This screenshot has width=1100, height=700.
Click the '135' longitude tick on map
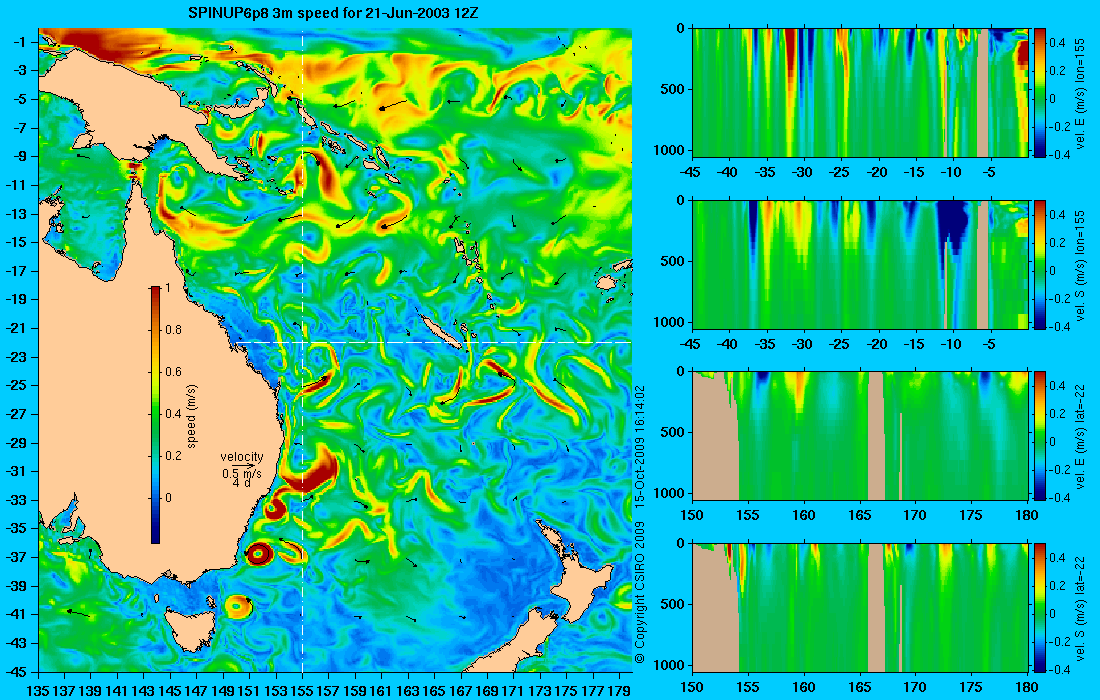37,690
